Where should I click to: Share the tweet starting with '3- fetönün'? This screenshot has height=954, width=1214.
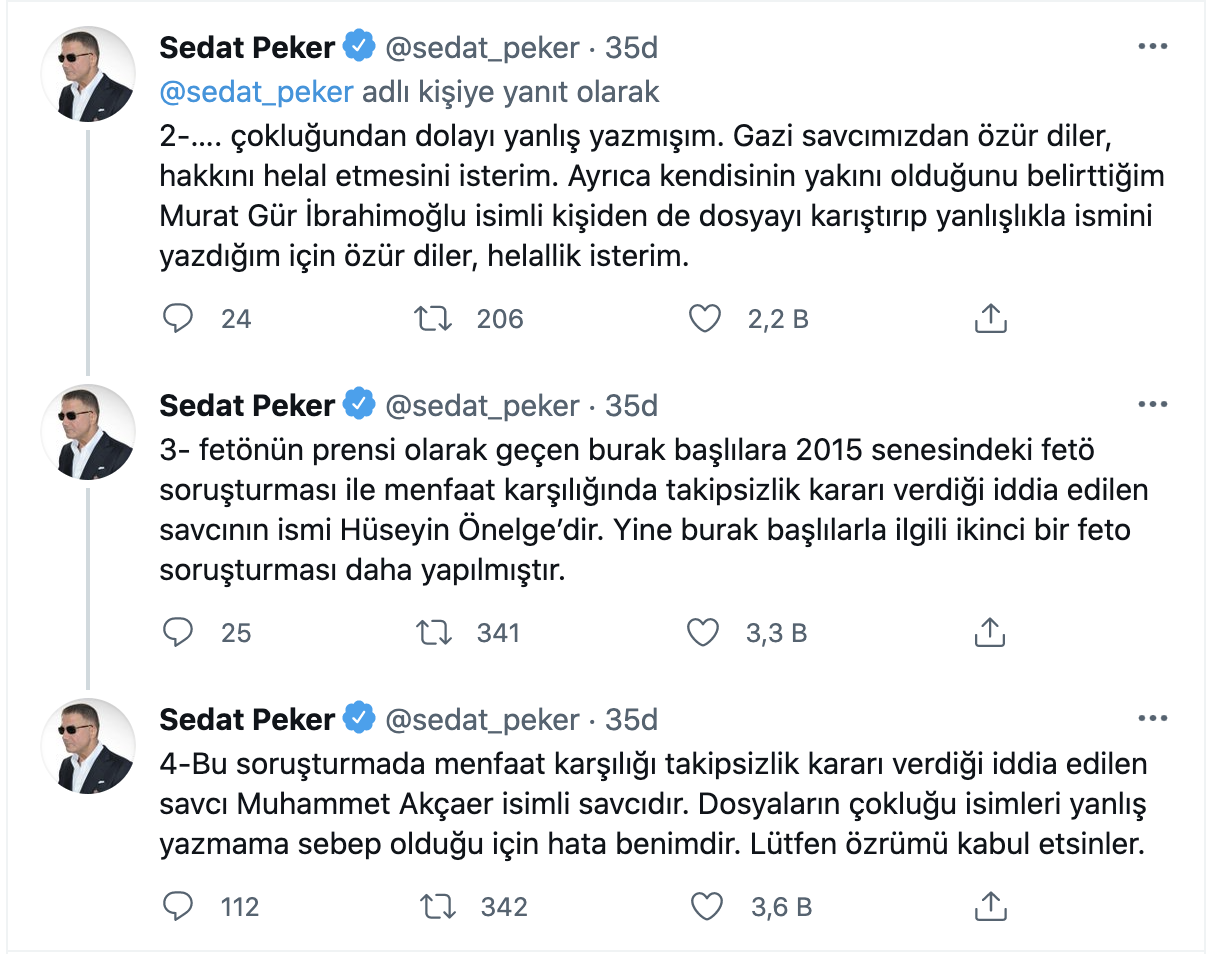(x=989, y=632)
